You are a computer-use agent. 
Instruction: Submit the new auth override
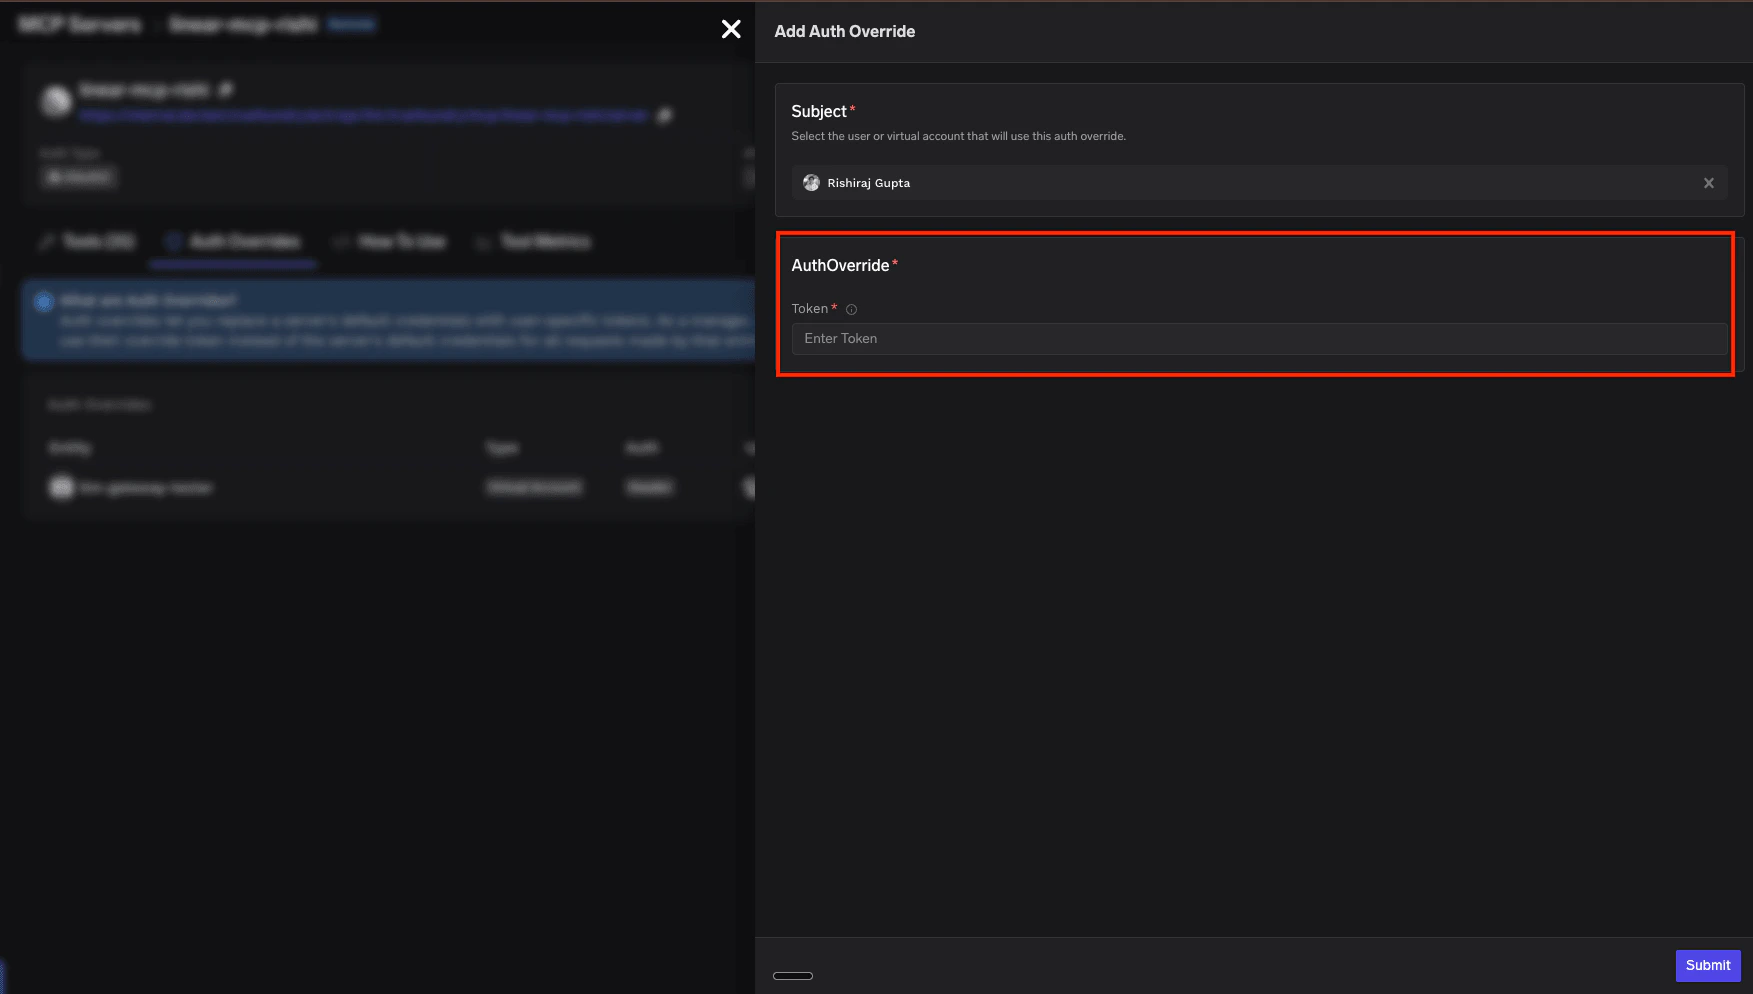click(1707, 965)
